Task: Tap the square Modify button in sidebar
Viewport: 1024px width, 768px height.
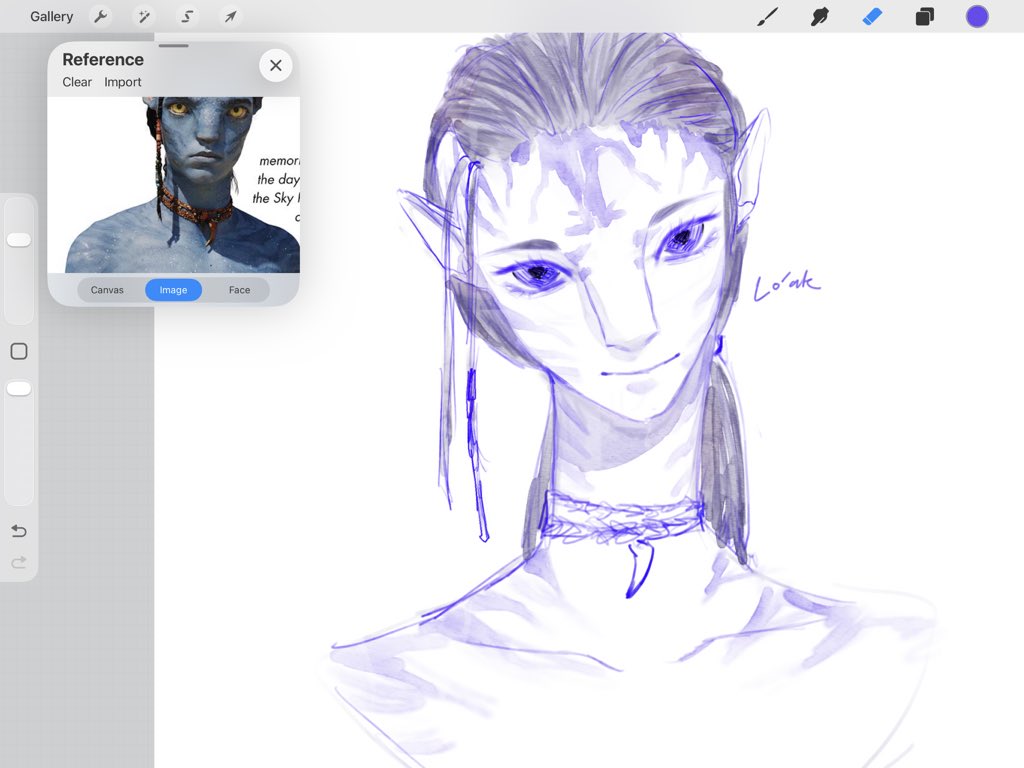Action: 19,351
